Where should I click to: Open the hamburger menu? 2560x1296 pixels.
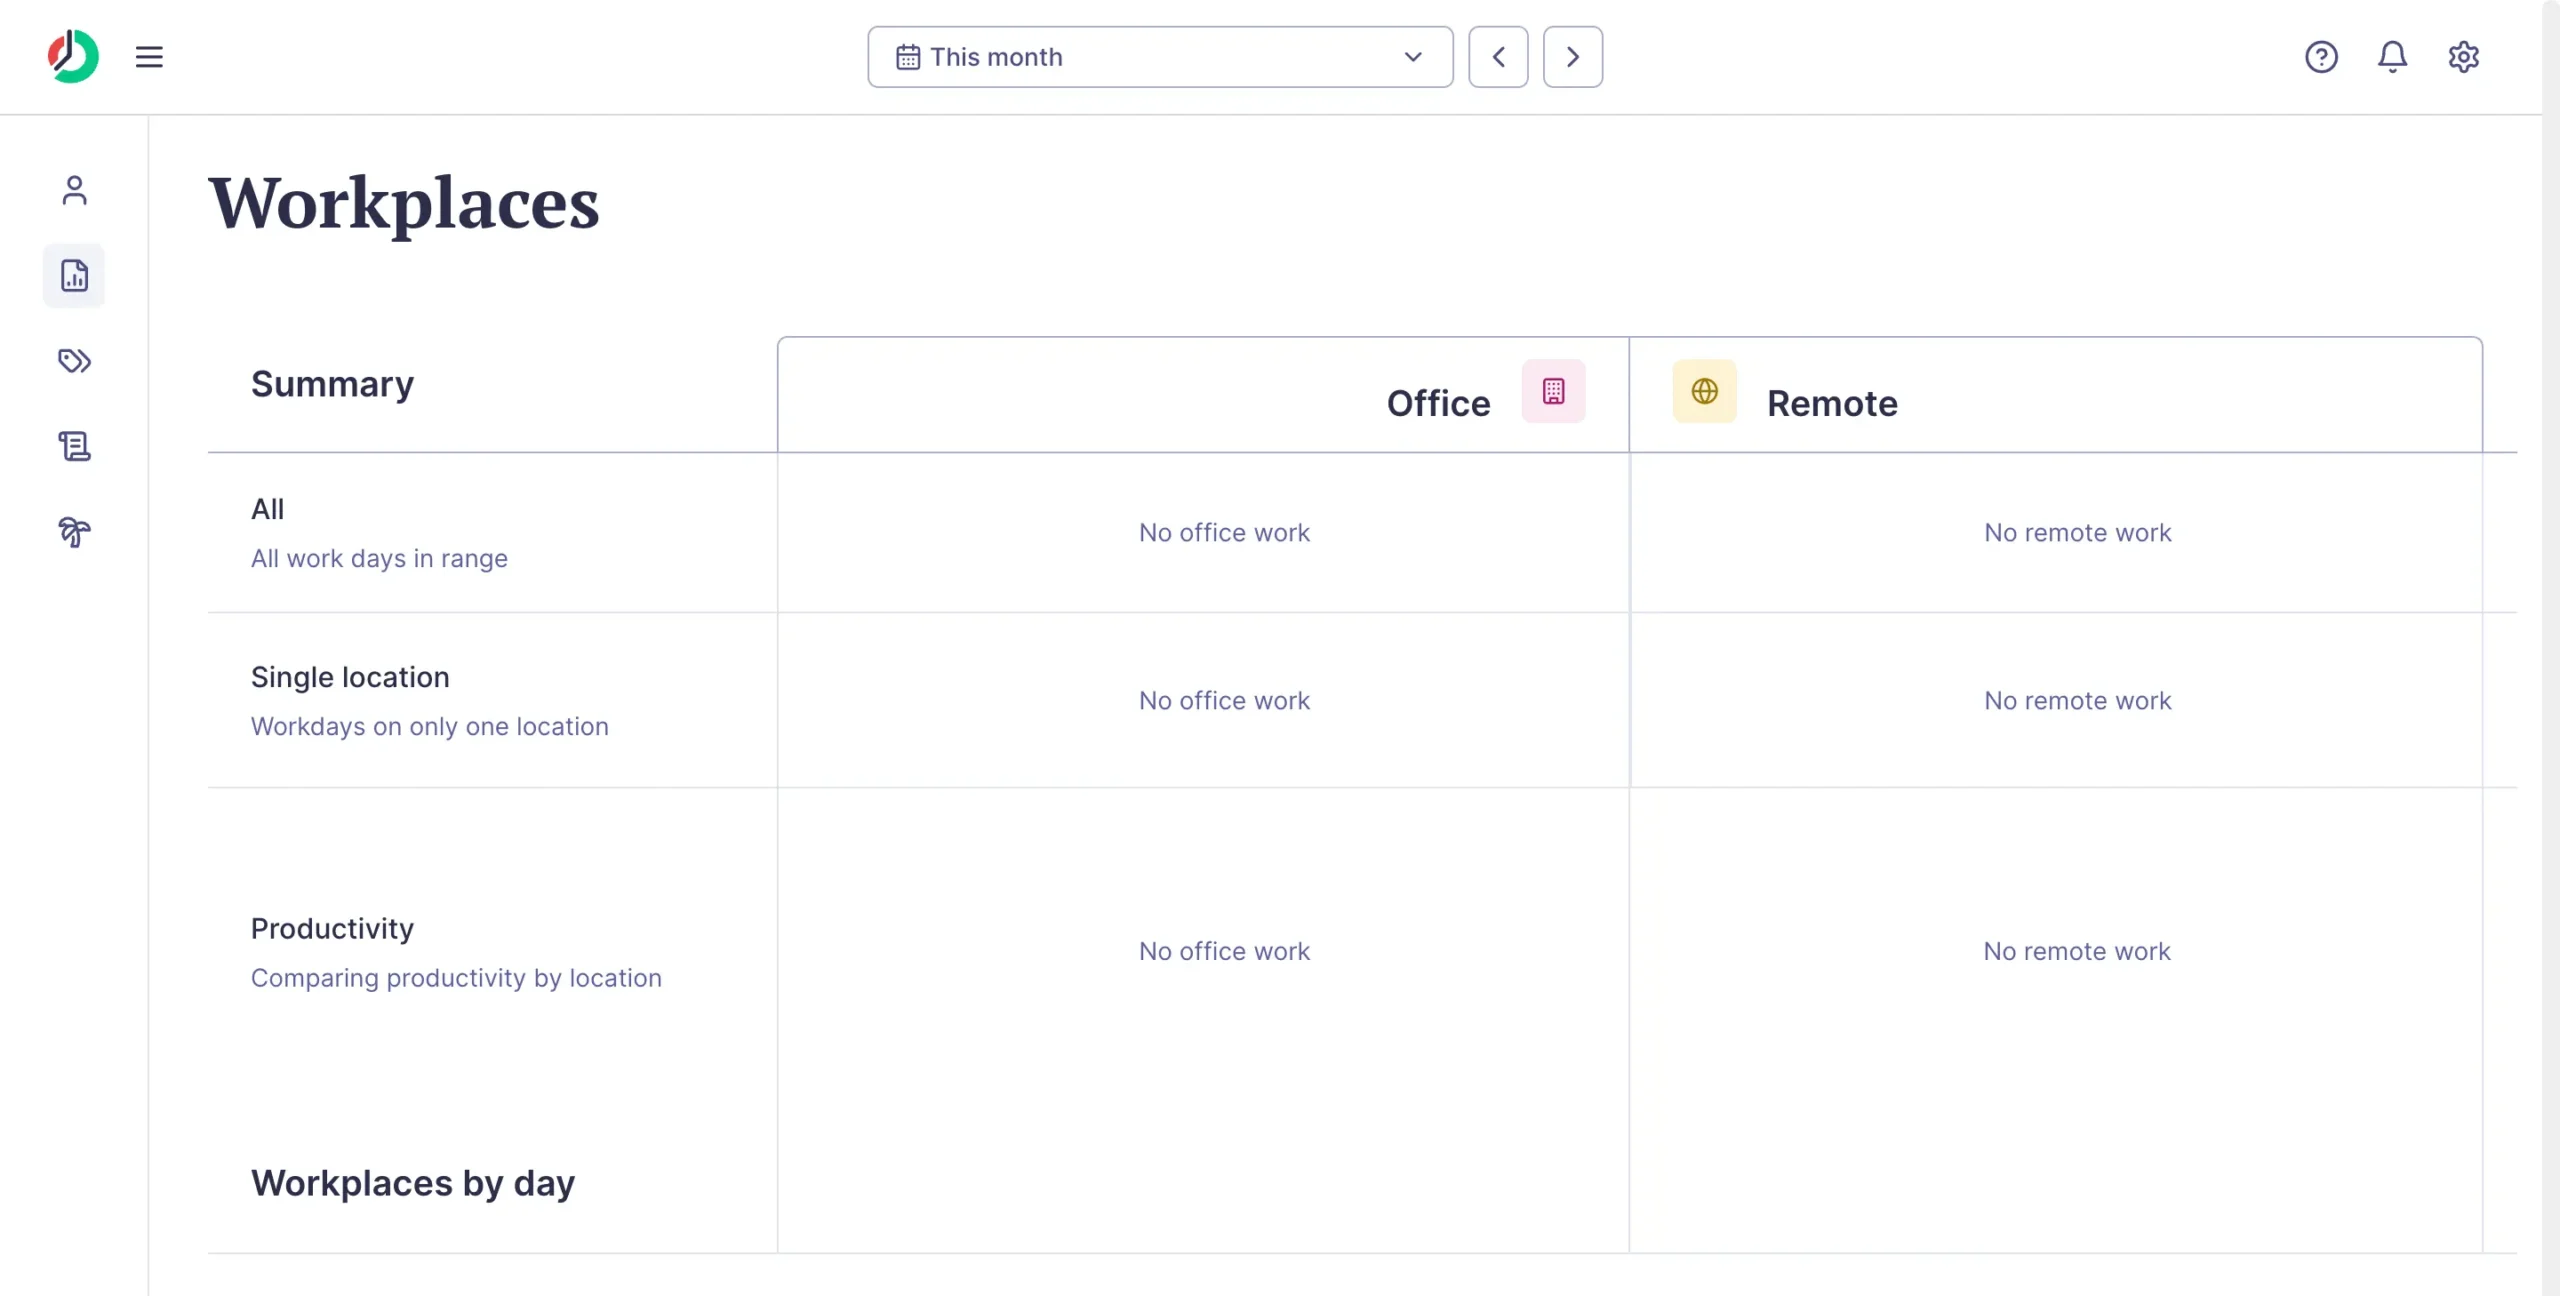[149, 57]
